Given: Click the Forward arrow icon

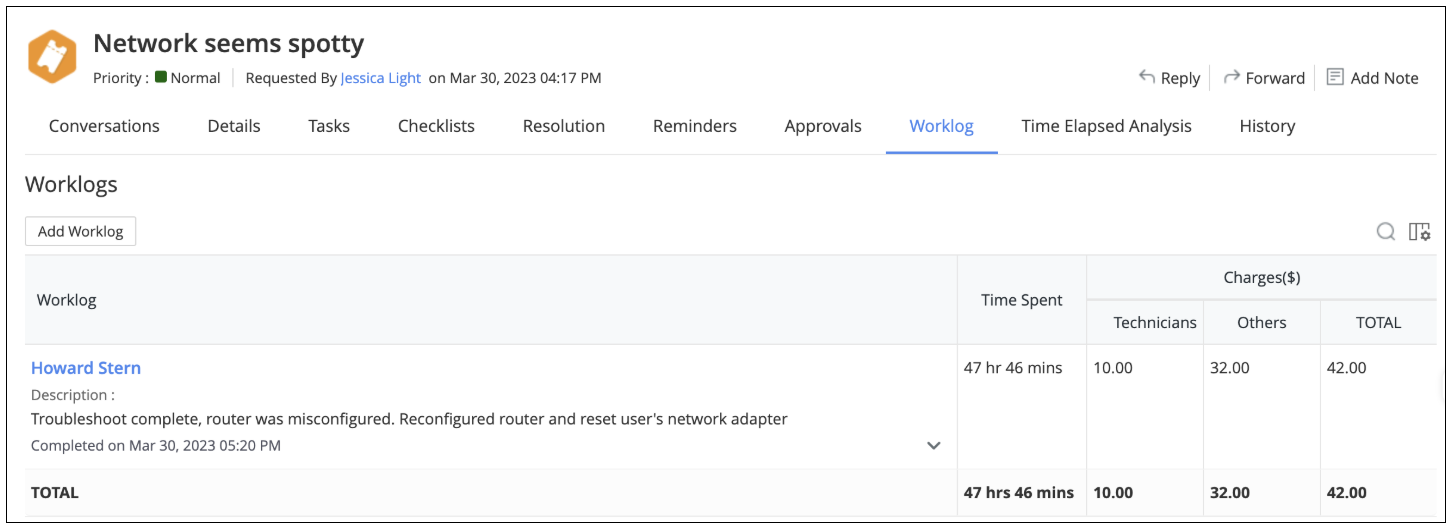Looking at the screenshot, I should [x=1232, y=77].
